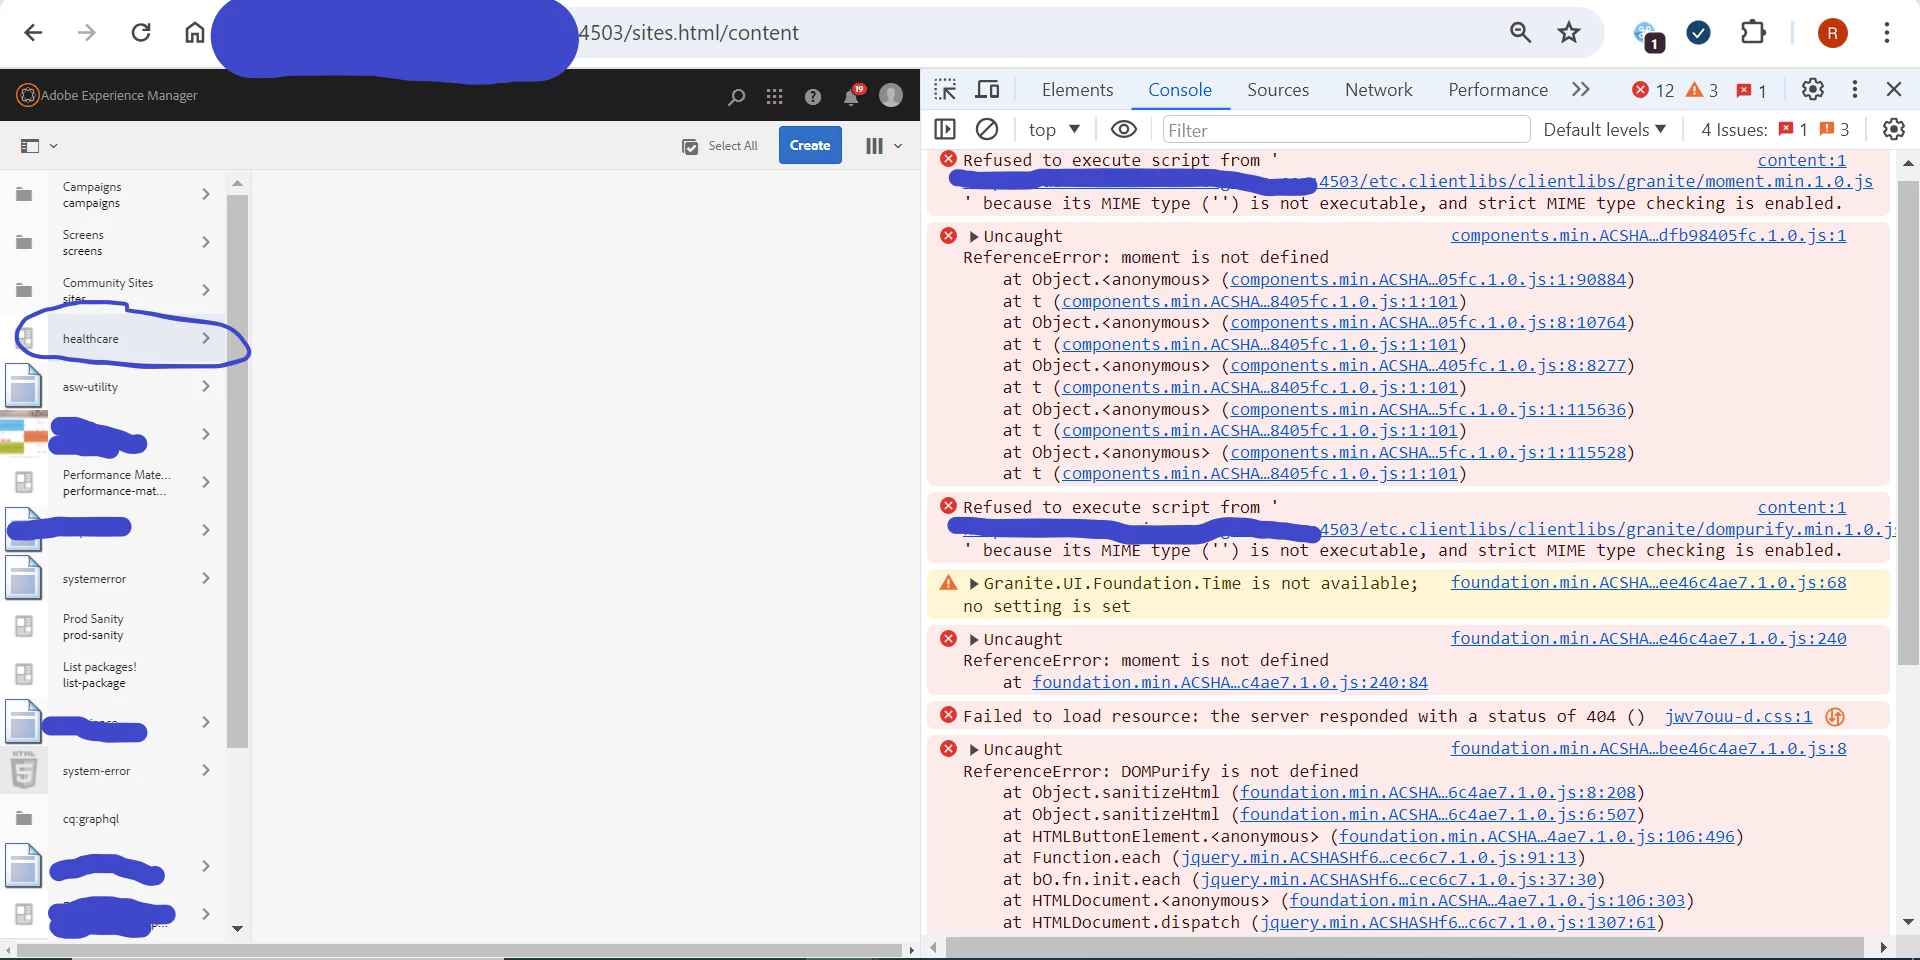Viewport: 1920px width, 960px height.
Task: Reload the page
Action: point(141,33)
